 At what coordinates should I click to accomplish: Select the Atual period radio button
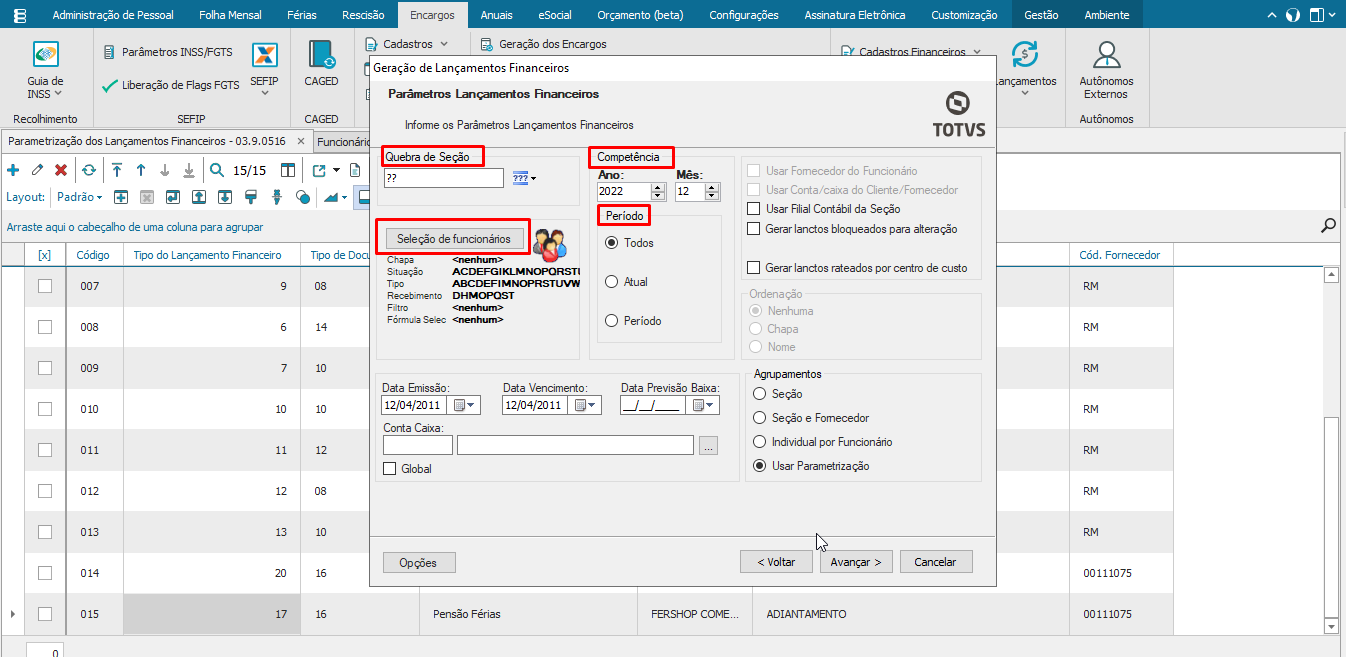[611, 282]
